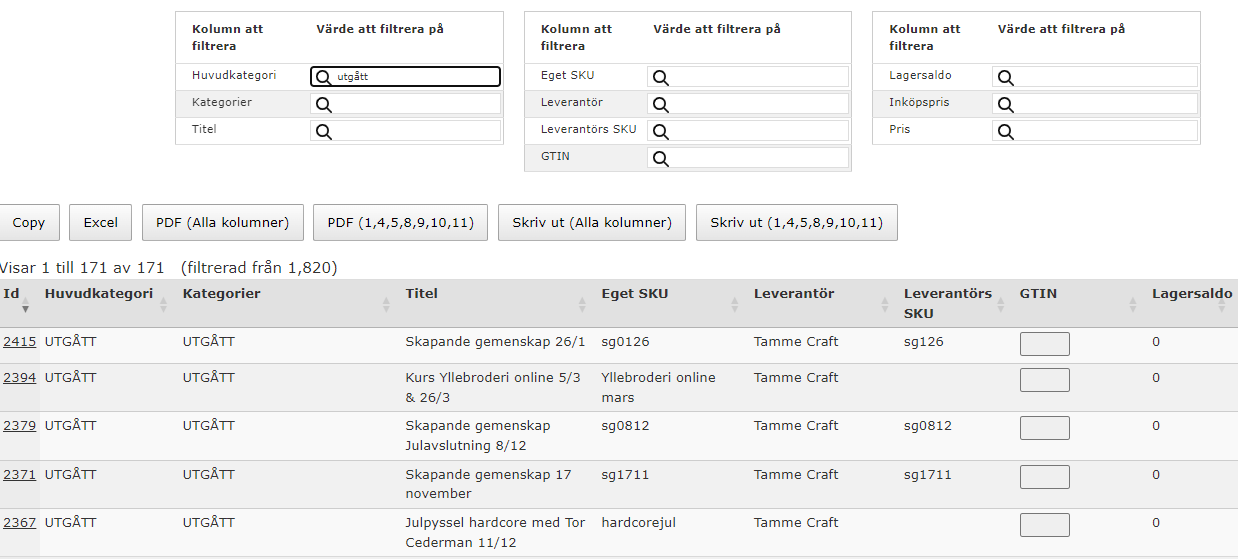Click the Inköpspris filter magnifier icon
Image resolution: width=1238 pixels, height=559 pixels.
coord(1005,104)
